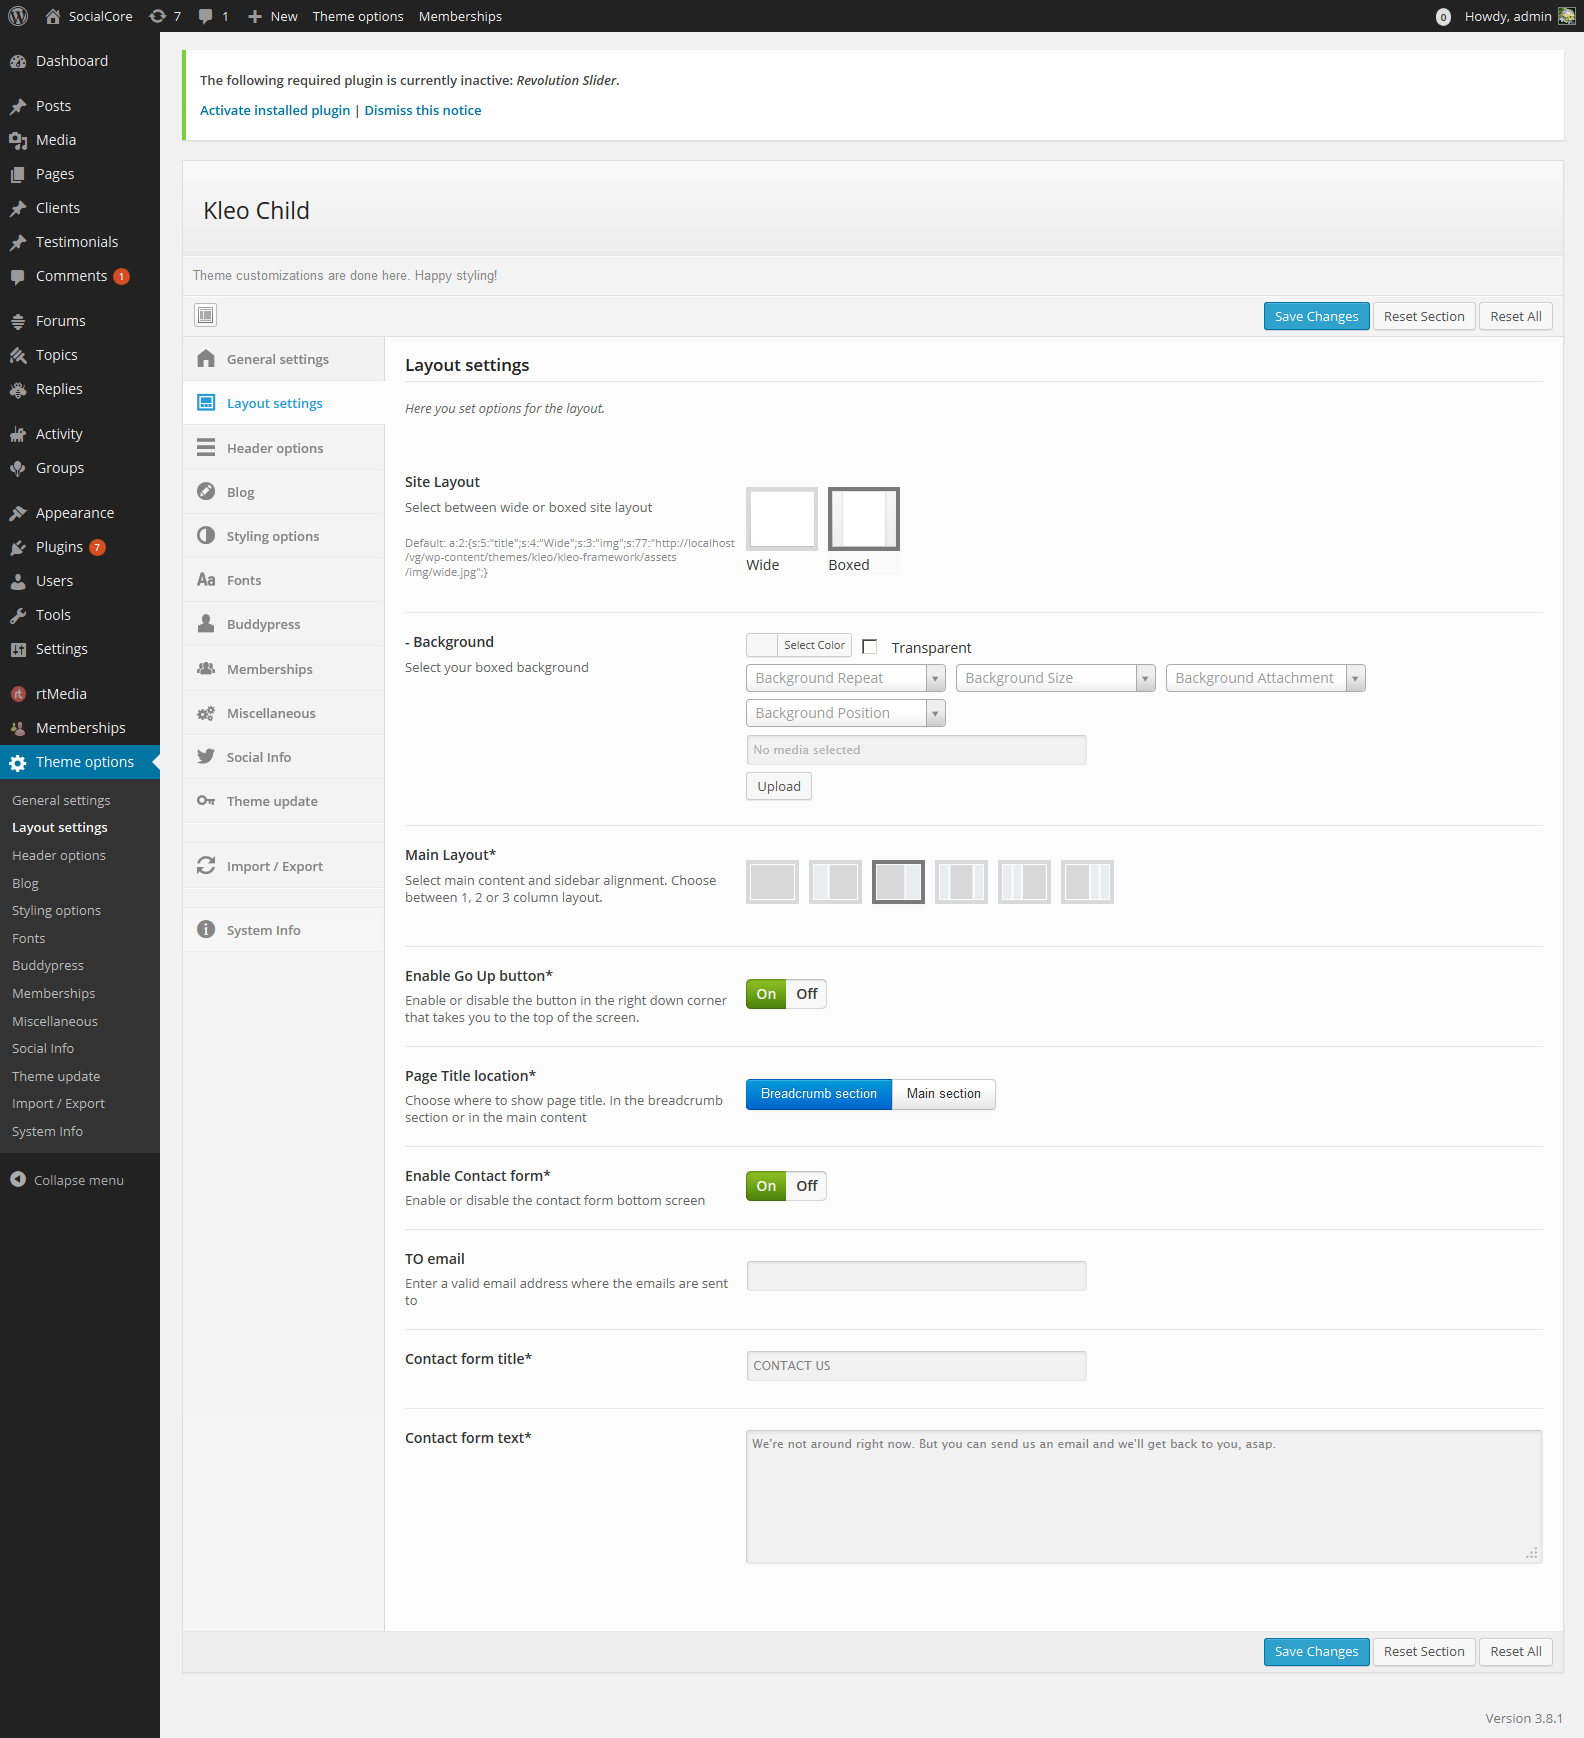This screenshot has height=1738, width=1584.
Task: Click the Social Info Twitter bird icon
Action: pyautogui.click(x=206, y=757)
